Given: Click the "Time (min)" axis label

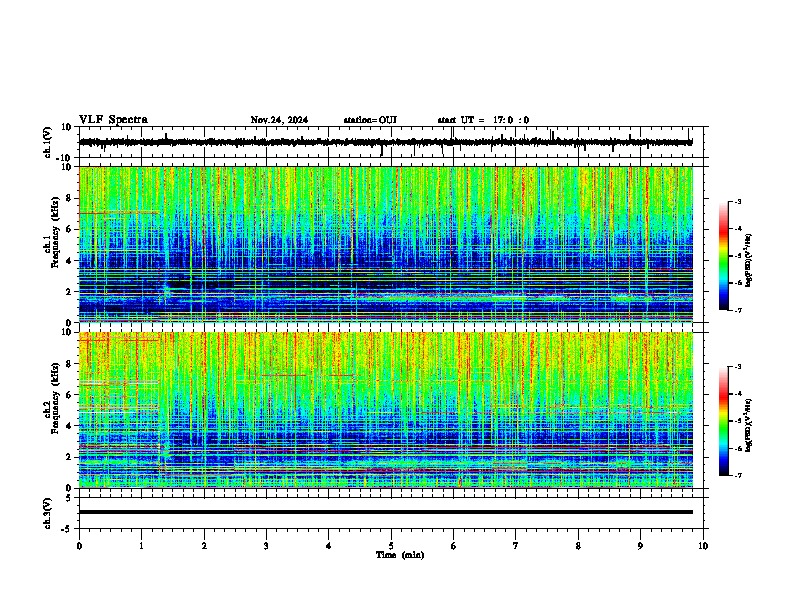Looking at the screenshot, I should pos(400,555).
